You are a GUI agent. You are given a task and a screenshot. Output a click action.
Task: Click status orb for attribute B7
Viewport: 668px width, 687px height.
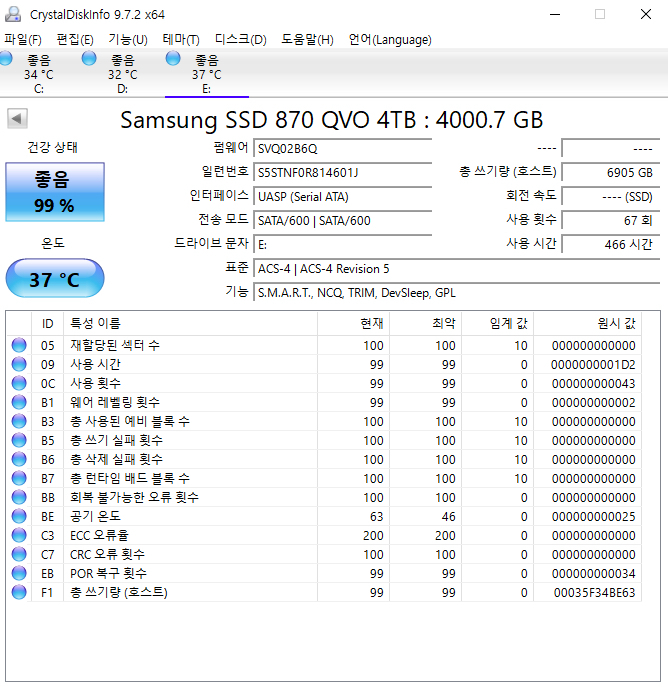(19, 478)
